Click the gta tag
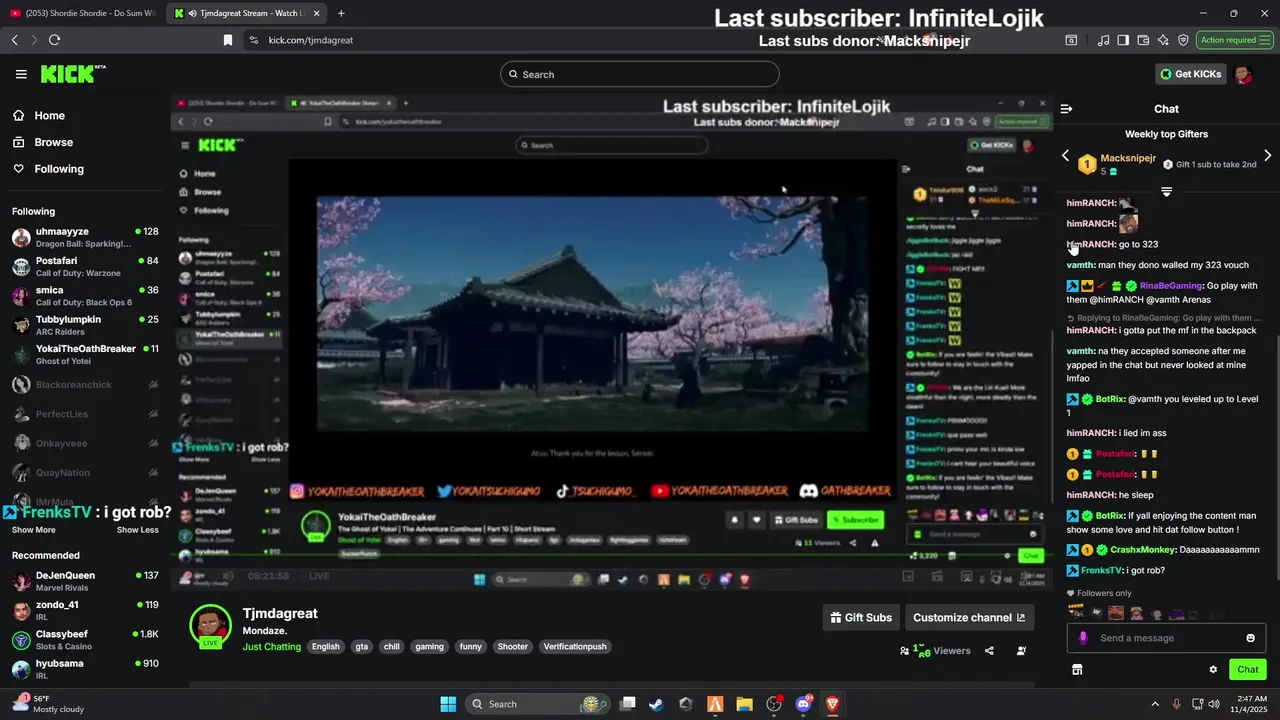The width and height of the screenshot is (1280, 720). click(x=361, y=647)
